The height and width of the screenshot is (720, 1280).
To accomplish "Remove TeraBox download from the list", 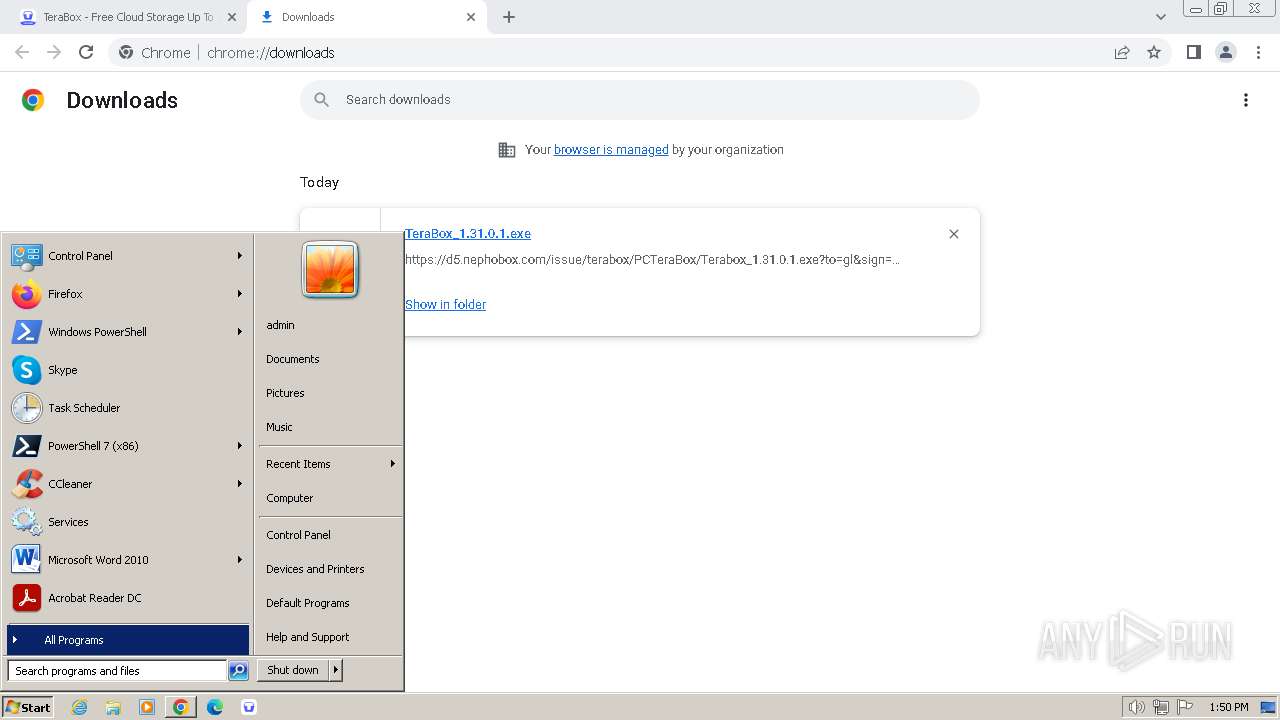I will [954, 234].
